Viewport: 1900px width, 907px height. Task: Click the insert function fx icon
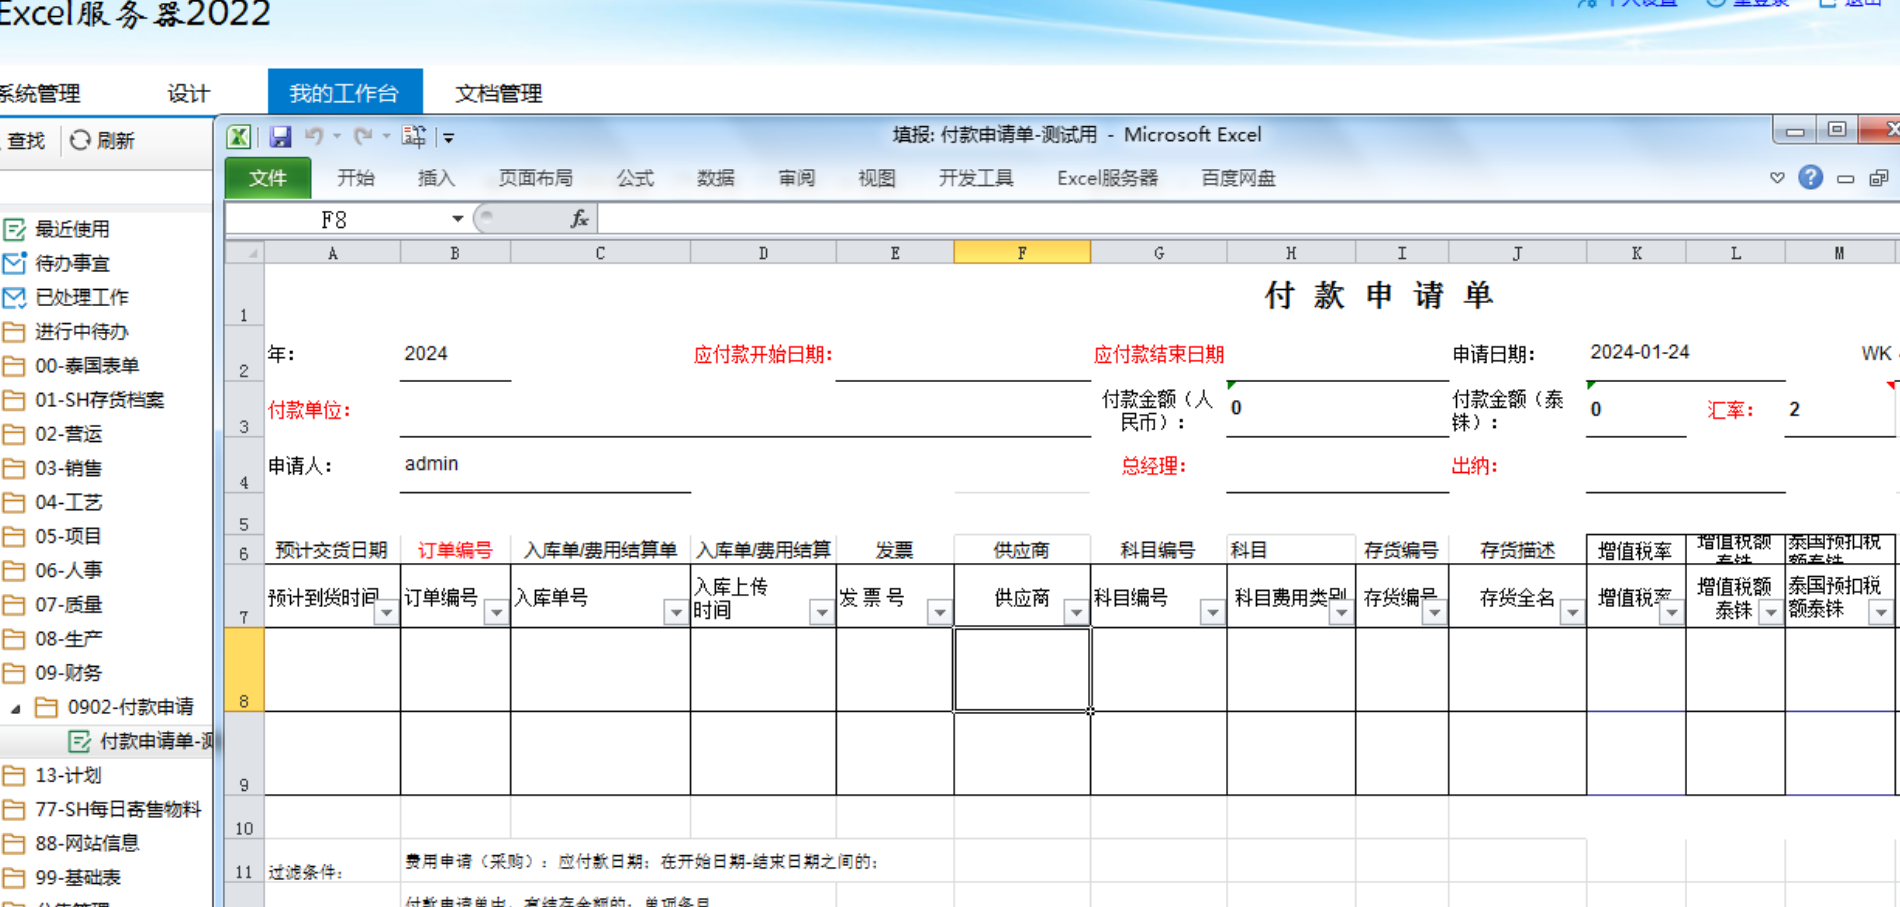[x=579, y=219]
